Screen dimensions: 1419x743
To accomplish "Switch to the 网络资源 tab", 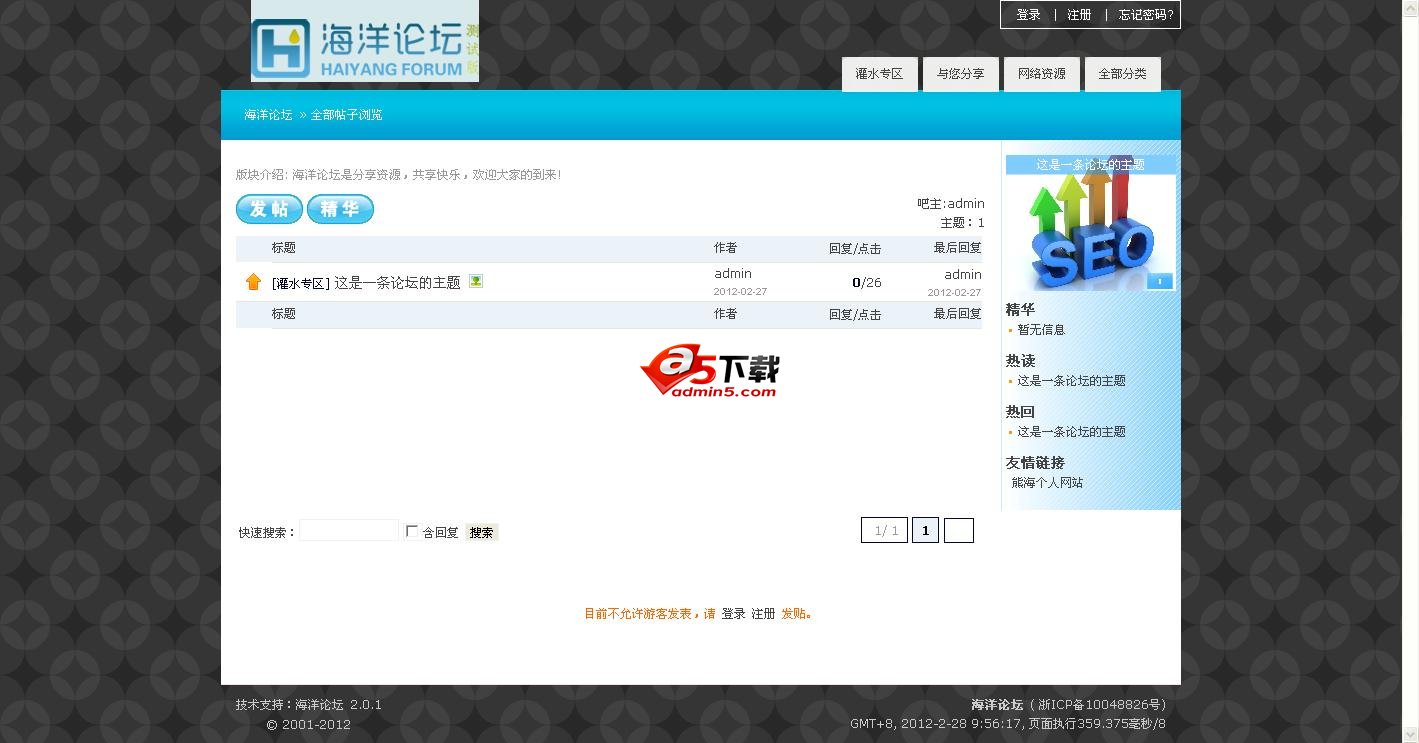I will [1041, 74].
